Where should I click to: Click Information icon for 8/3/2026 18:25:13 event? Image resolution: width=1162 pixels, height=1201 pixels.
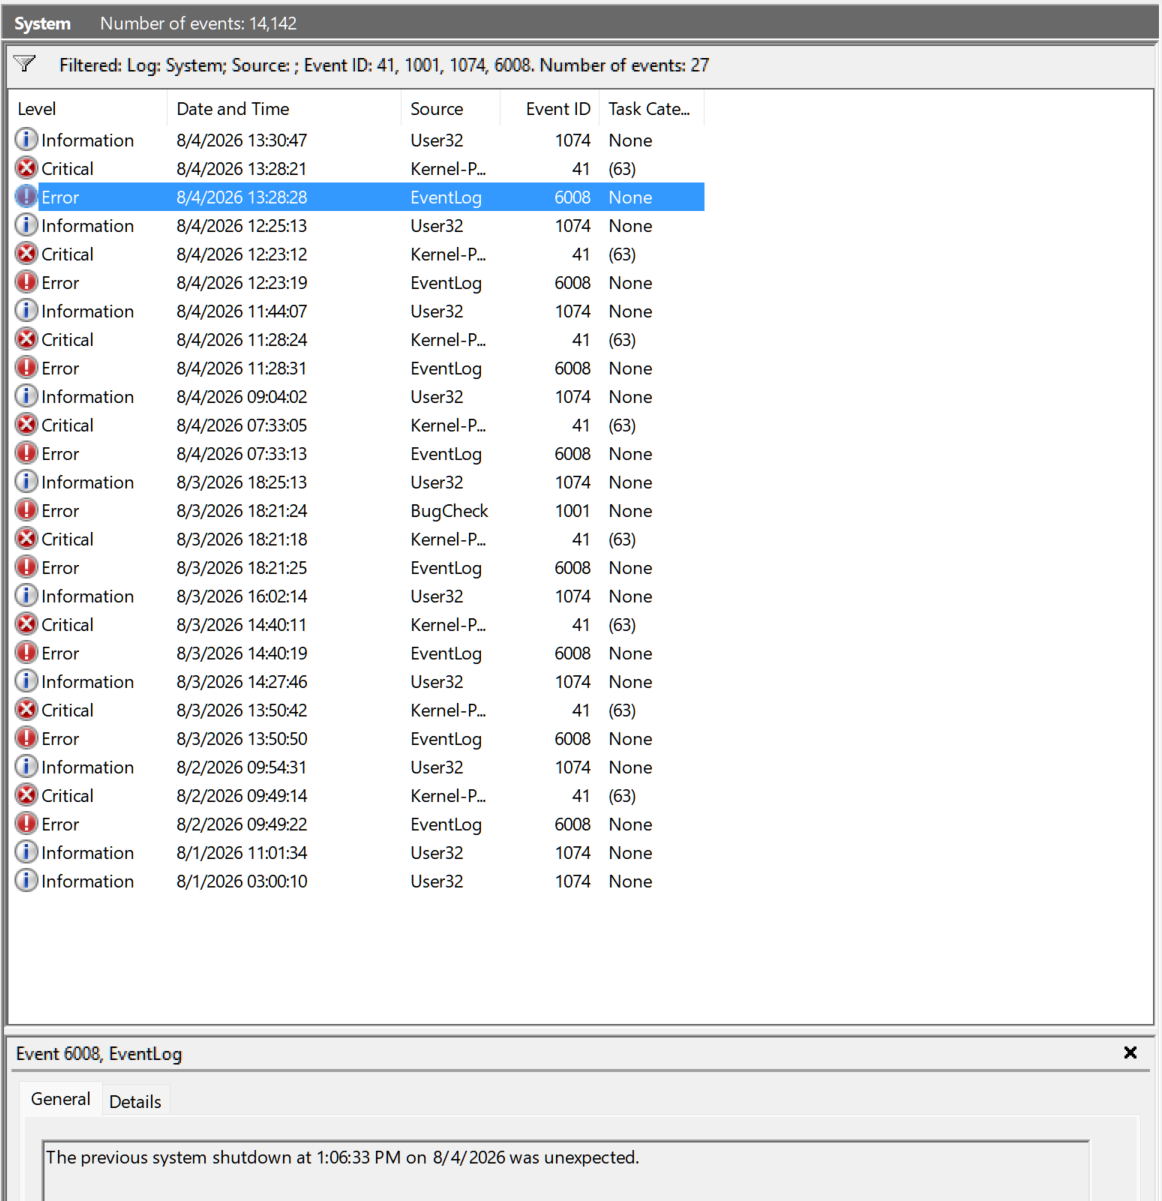[27, 481]
